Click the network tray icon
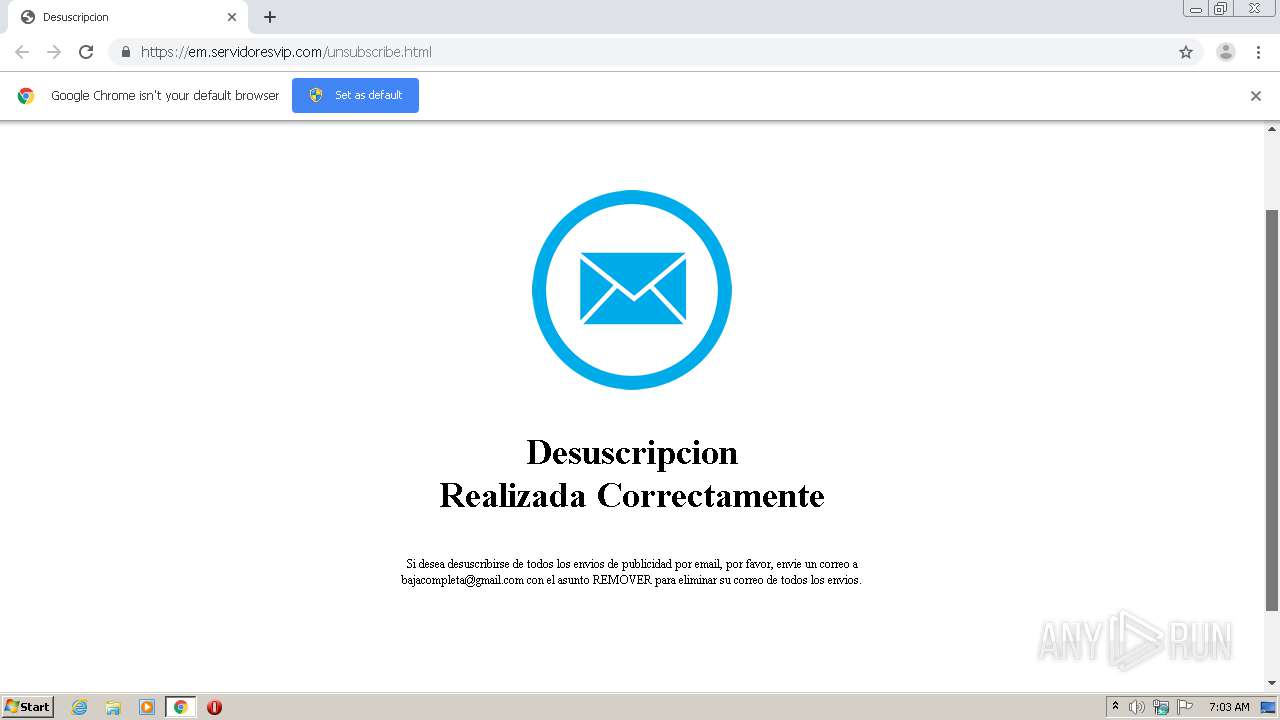 click(x=1161, y=707)
